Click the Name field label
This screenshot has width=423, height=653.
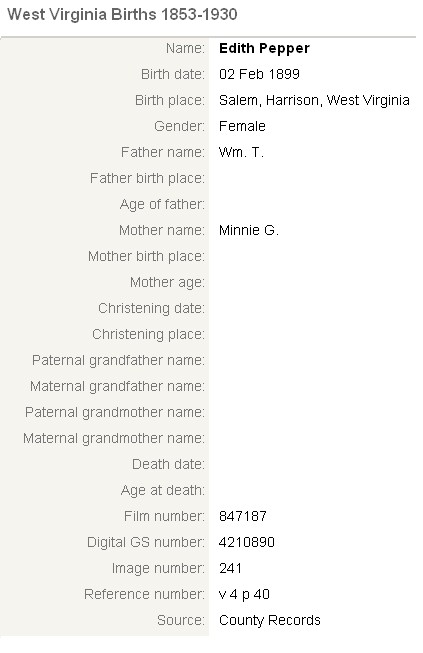185,48
